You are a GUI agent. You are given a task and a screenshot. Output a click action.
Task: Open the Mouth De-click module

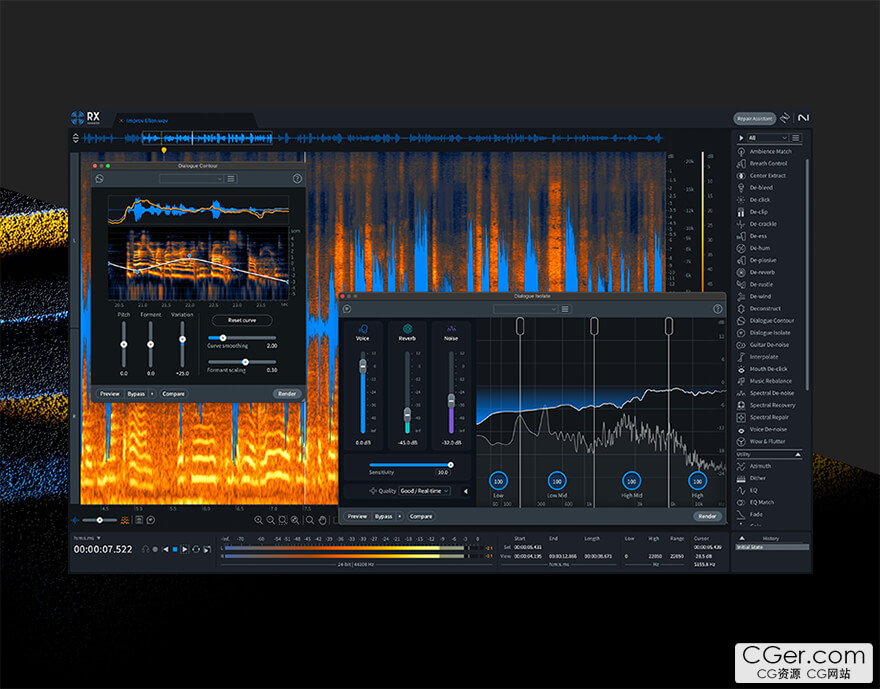(x=768, y=369)
